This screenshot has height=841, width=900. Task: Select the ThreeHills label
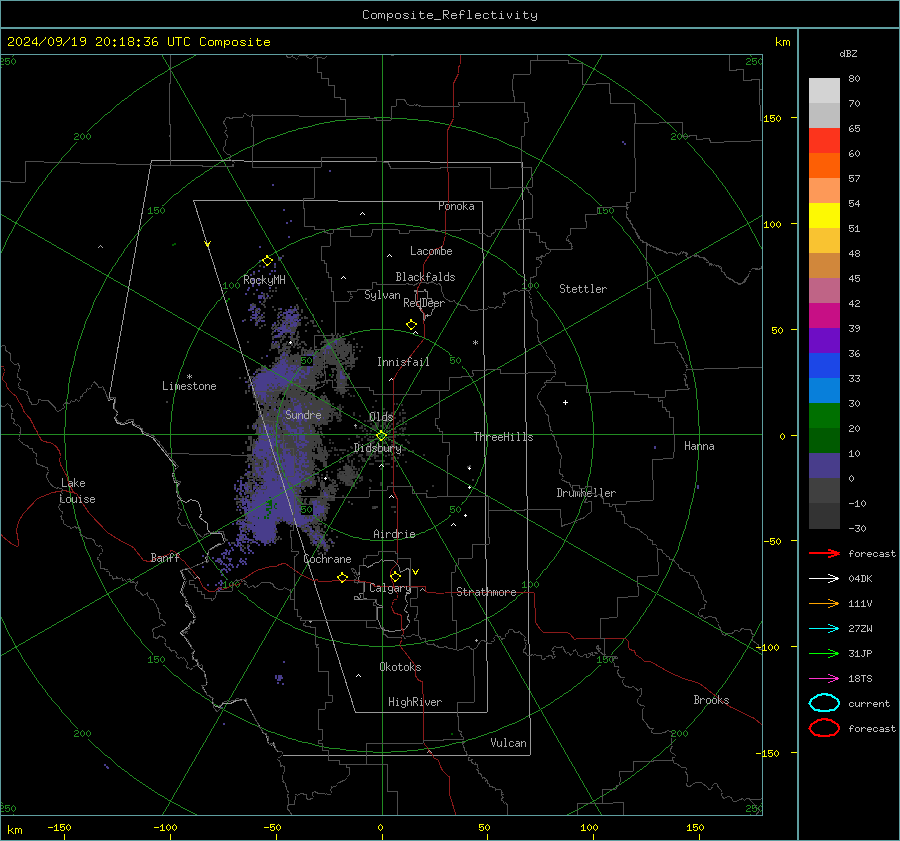coord(503,437)
